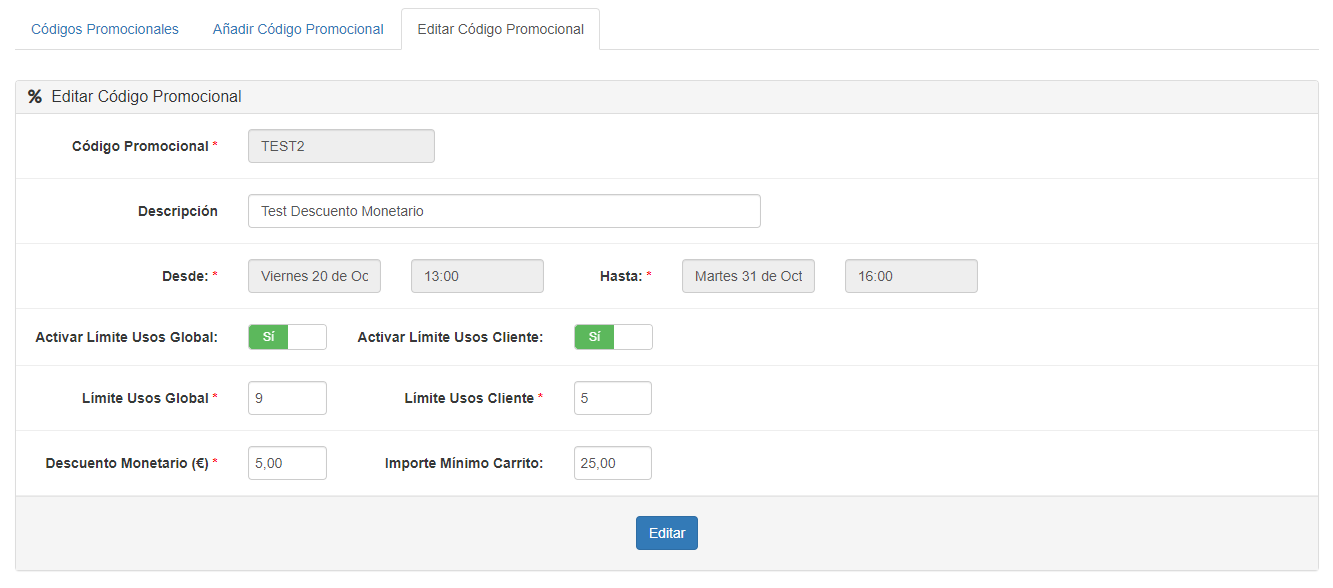Open the Desde date picker field

[x=314, y=276]
